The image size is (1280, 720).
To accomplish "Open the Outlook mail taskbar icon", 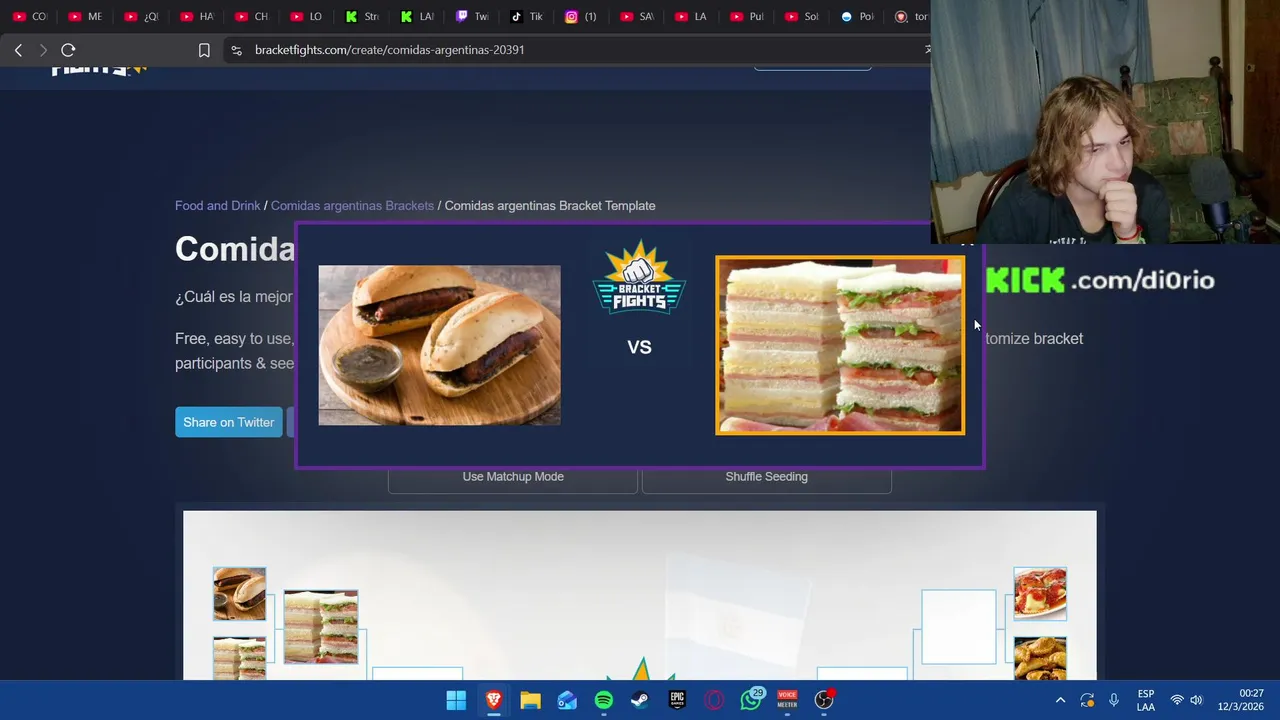I will (x=567, y=700).
